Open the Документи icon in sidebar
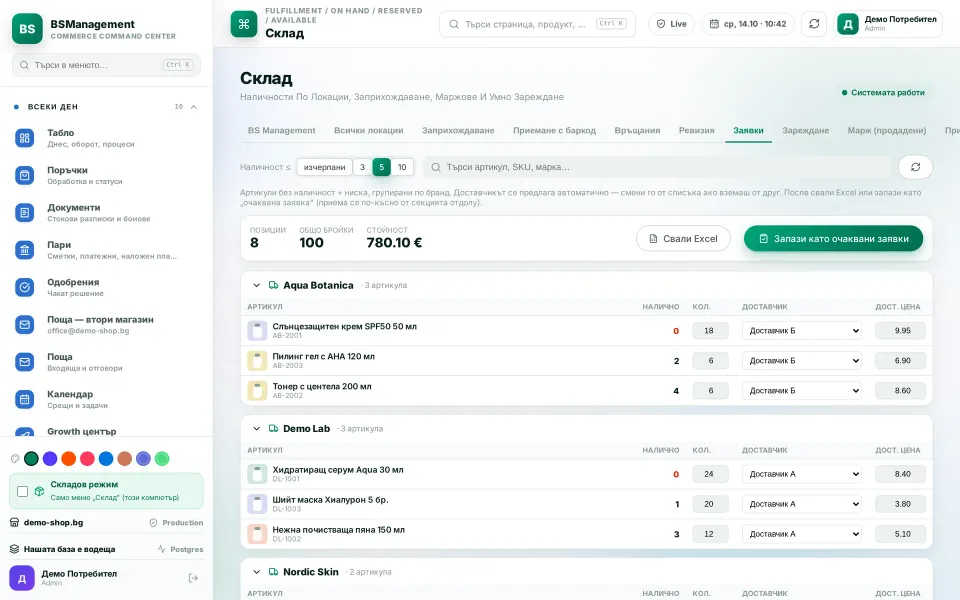960x600 pixels. coord(24,212)
